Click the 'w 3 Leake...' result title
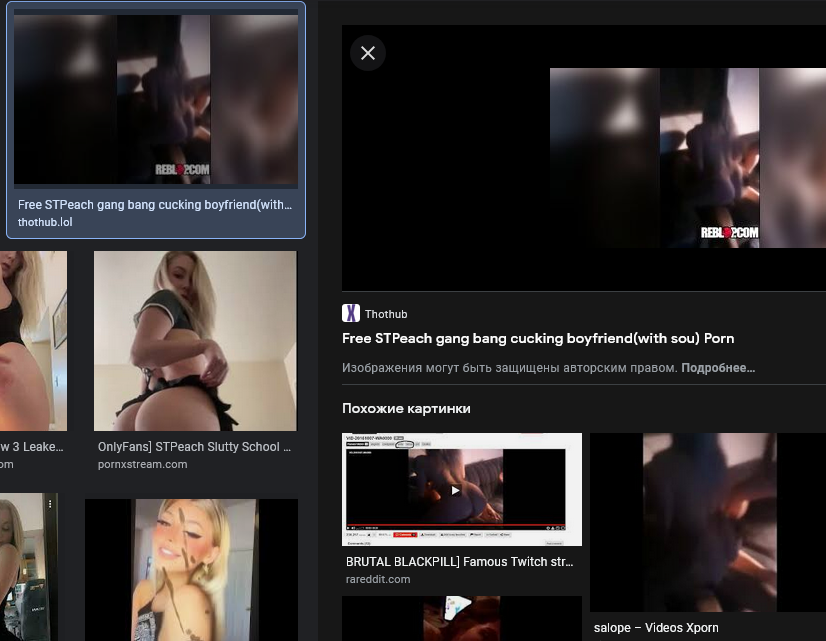This screenshot has width=826, height=641. pyautogui.click(x=32, y=447)
